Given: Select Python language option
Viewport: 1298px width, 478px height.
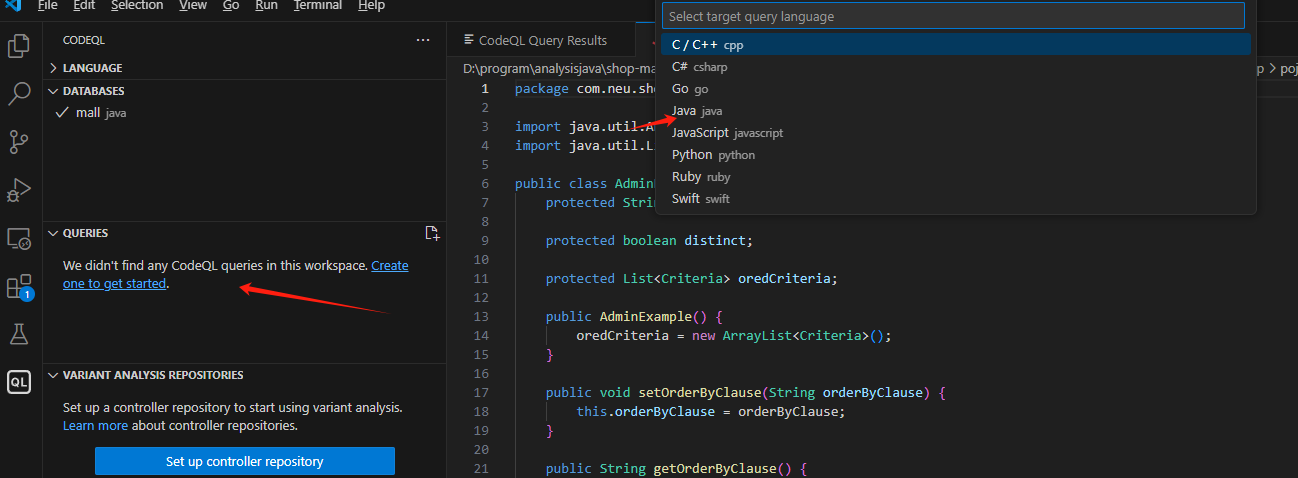Looking at the screenshot, I should (x=955, y=155).
